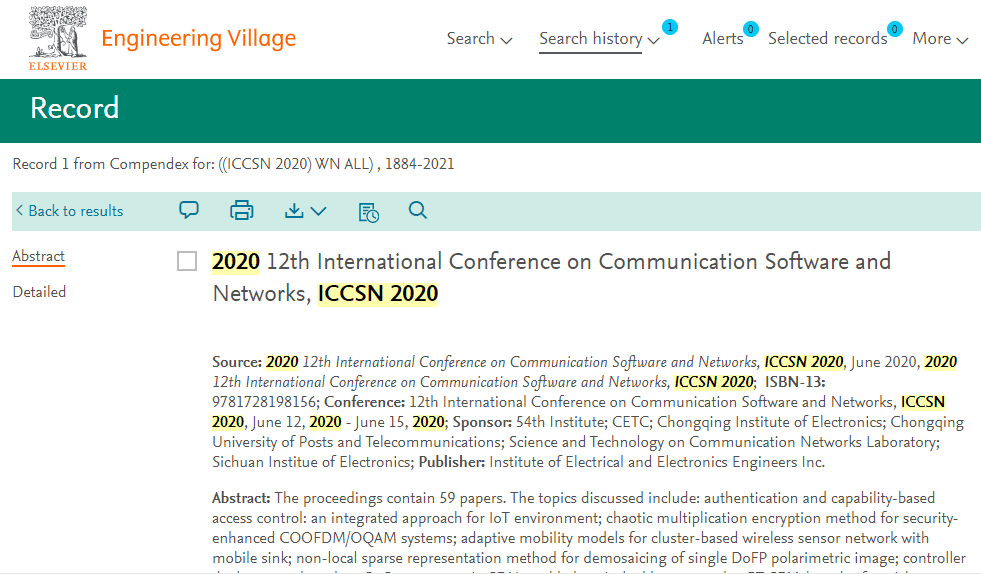The height and width of the screenshot is (574, 981).
Task: Click the Selected records count badge
Action: click(x=895, y=29)
